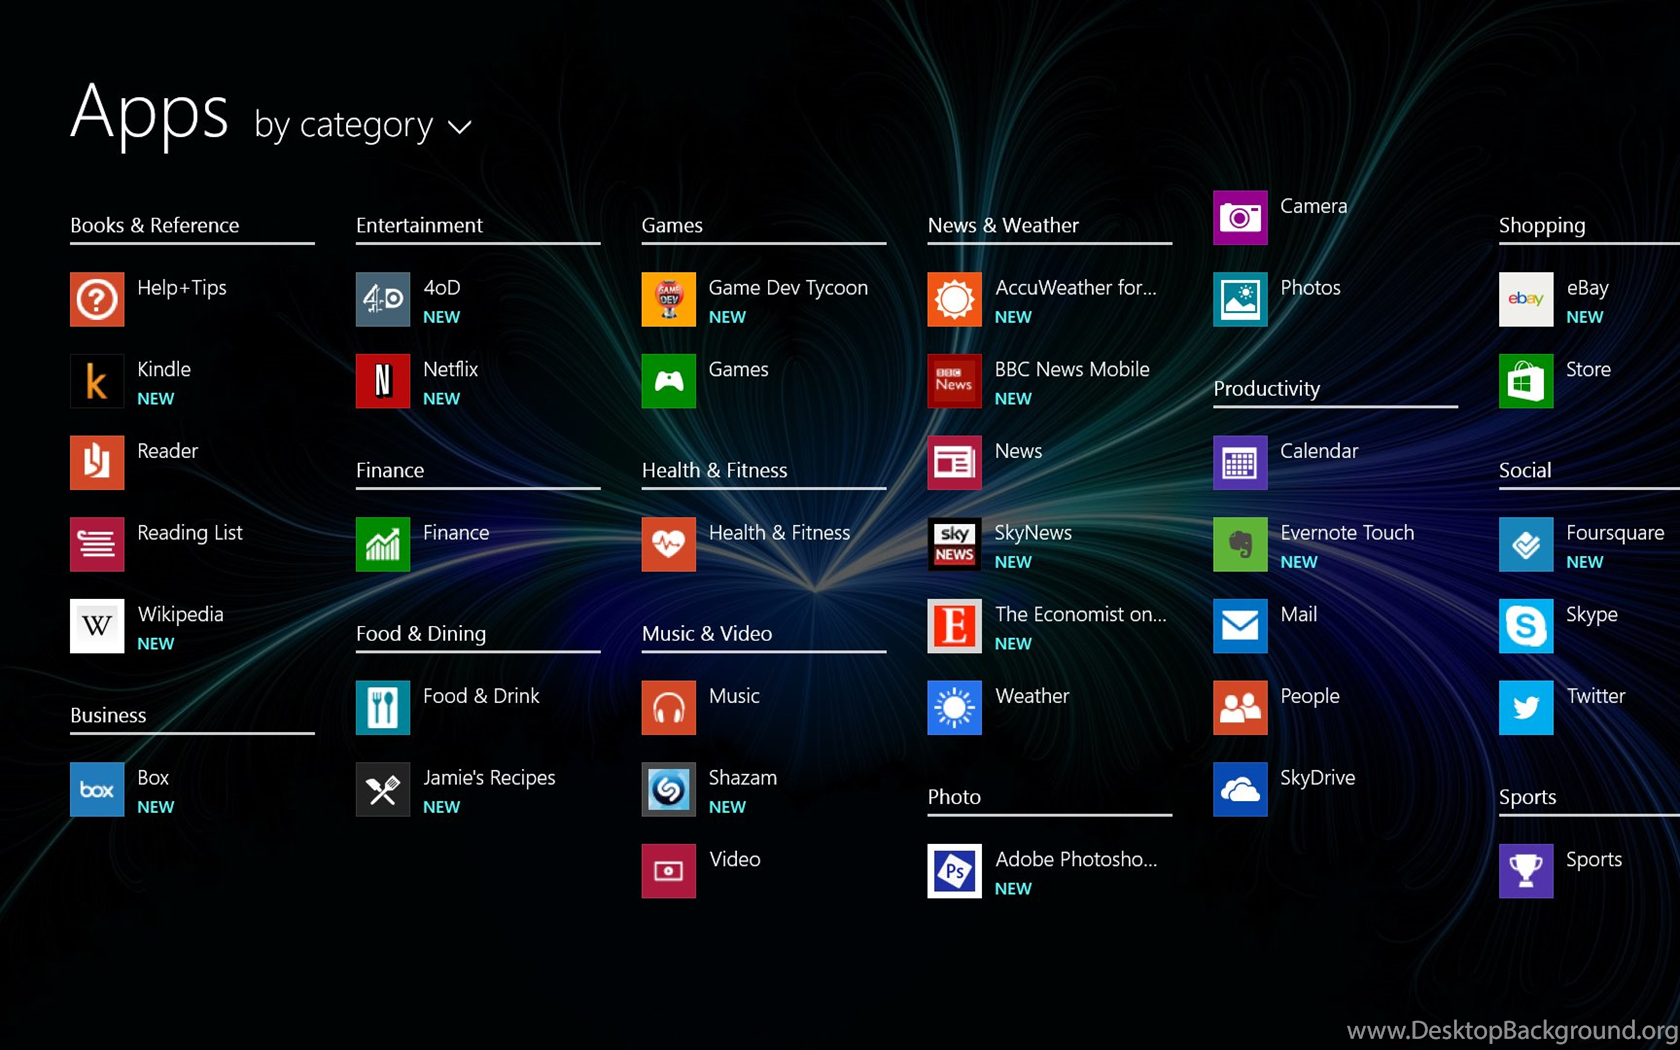Open the Box app icon

click(97, 789)
